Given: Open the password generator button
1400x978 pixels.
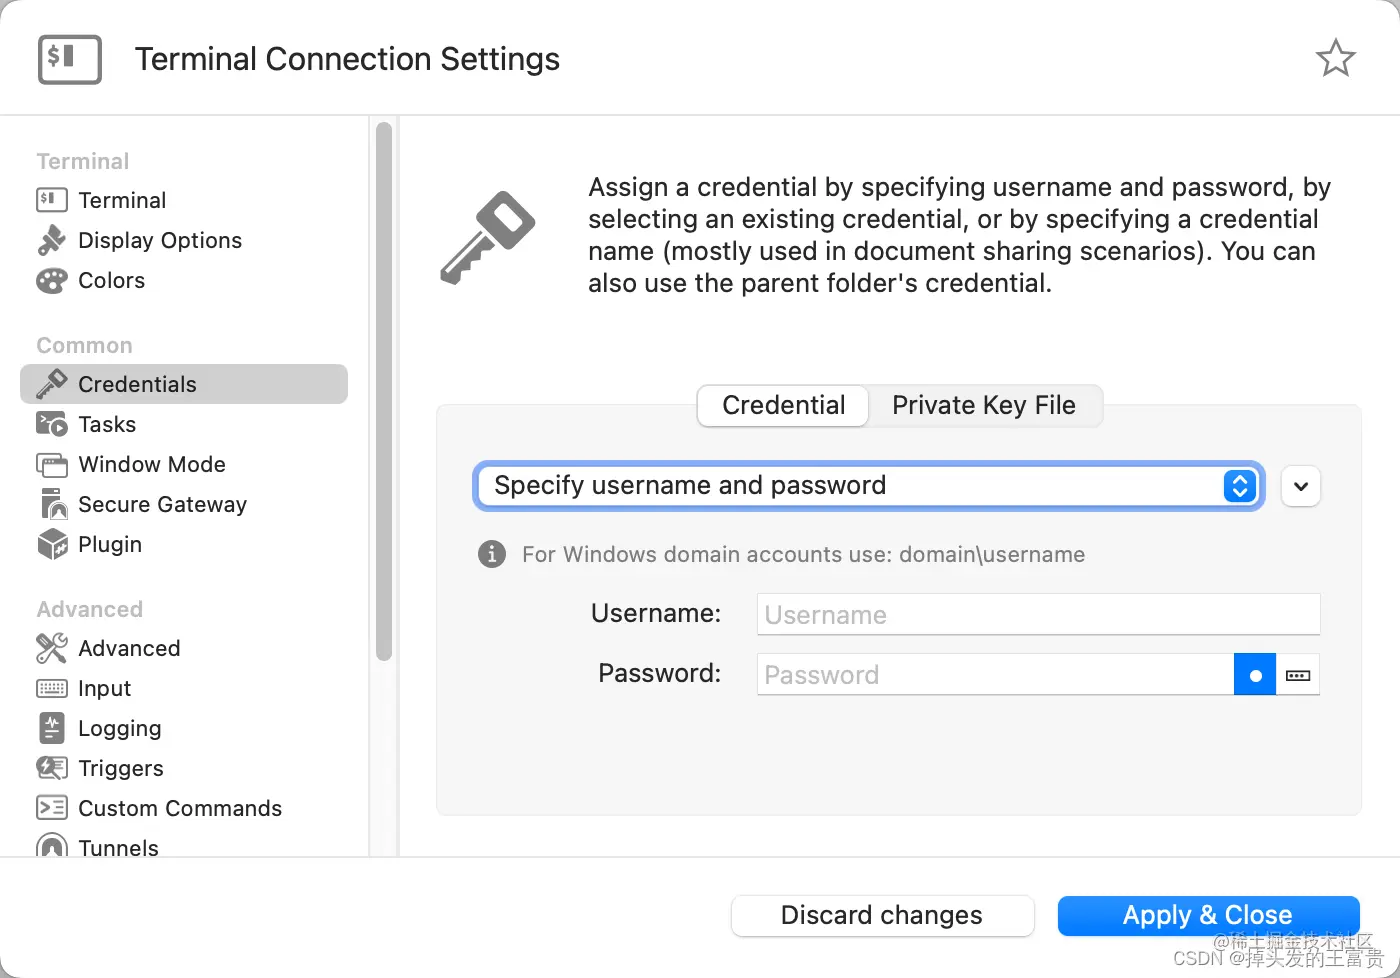Looking at the screenshot, I should 1298,675.
